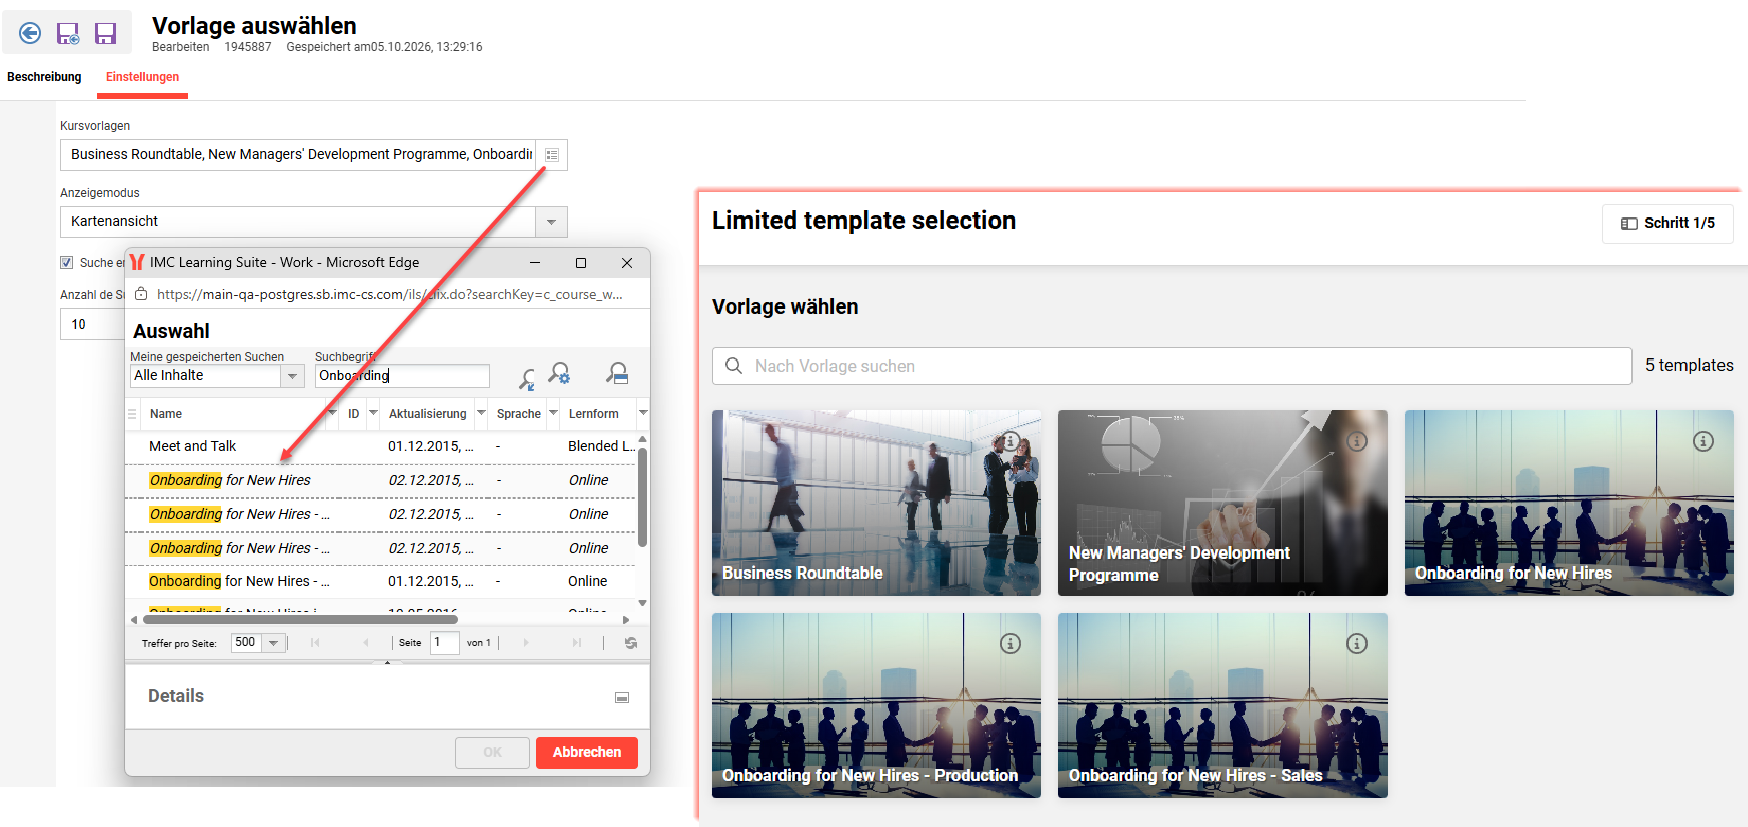
Task: Open the Onboarding for New Hires - Sales card
Action: coord(1223,705)
